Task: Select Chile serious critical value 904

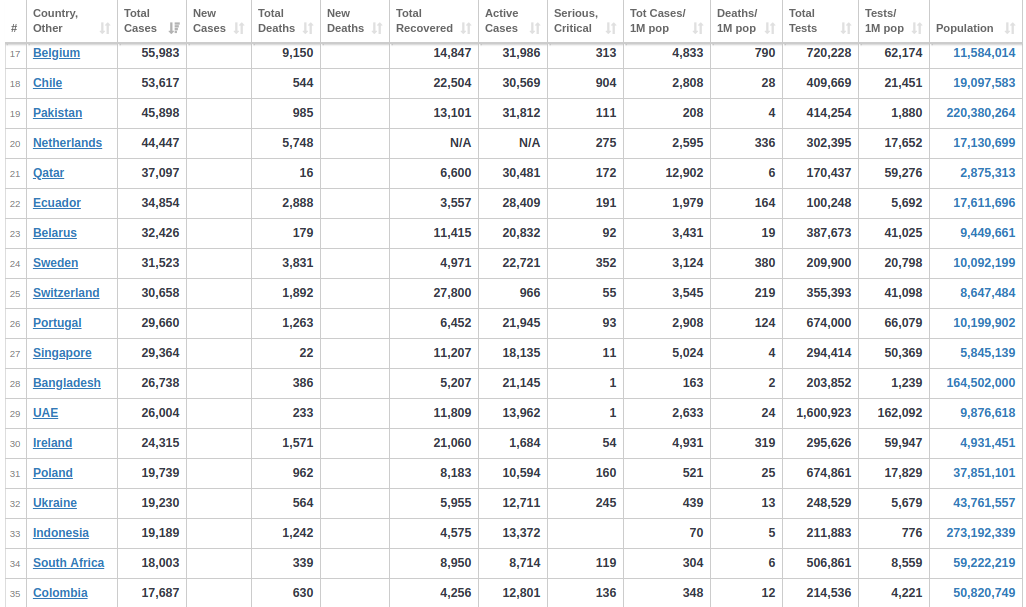Action: [x=606, y=83]
